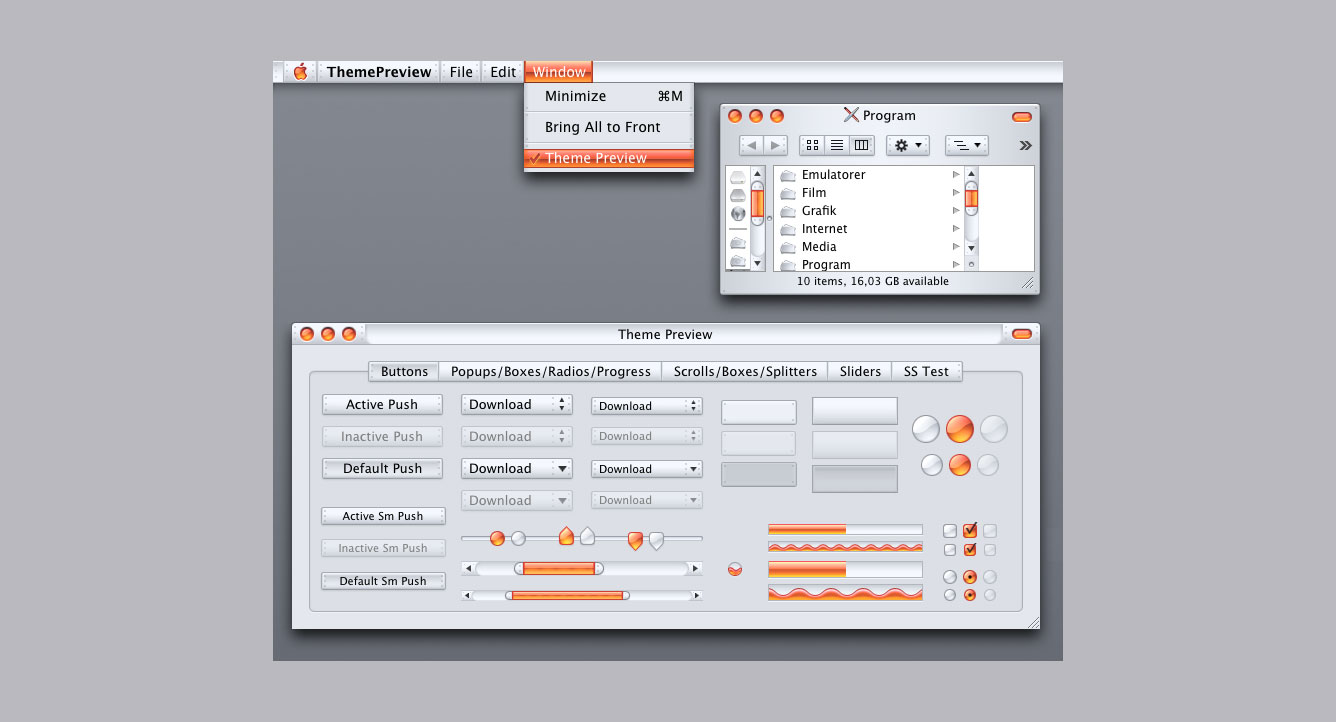The width and height of the screenshot is (1336, 722).
Task: Open the first active Download popup
Action: [516, 404]
